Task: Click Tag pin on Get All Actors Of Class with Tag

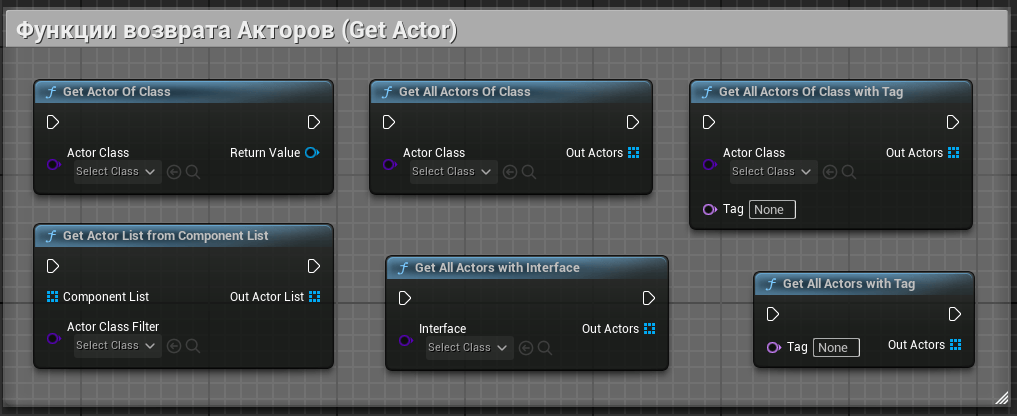Action: coord(709,210)
